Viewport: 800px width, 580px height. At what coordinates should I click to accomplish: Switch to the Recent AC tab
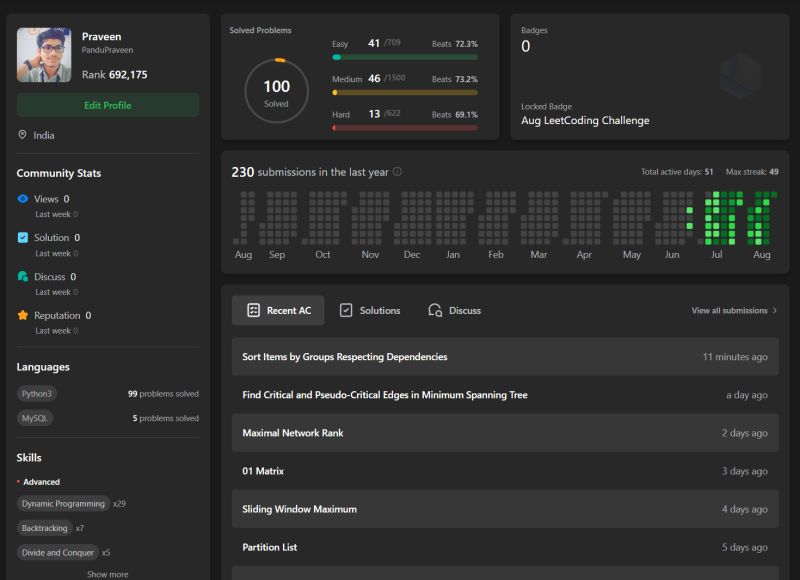(x=278, y=310)
